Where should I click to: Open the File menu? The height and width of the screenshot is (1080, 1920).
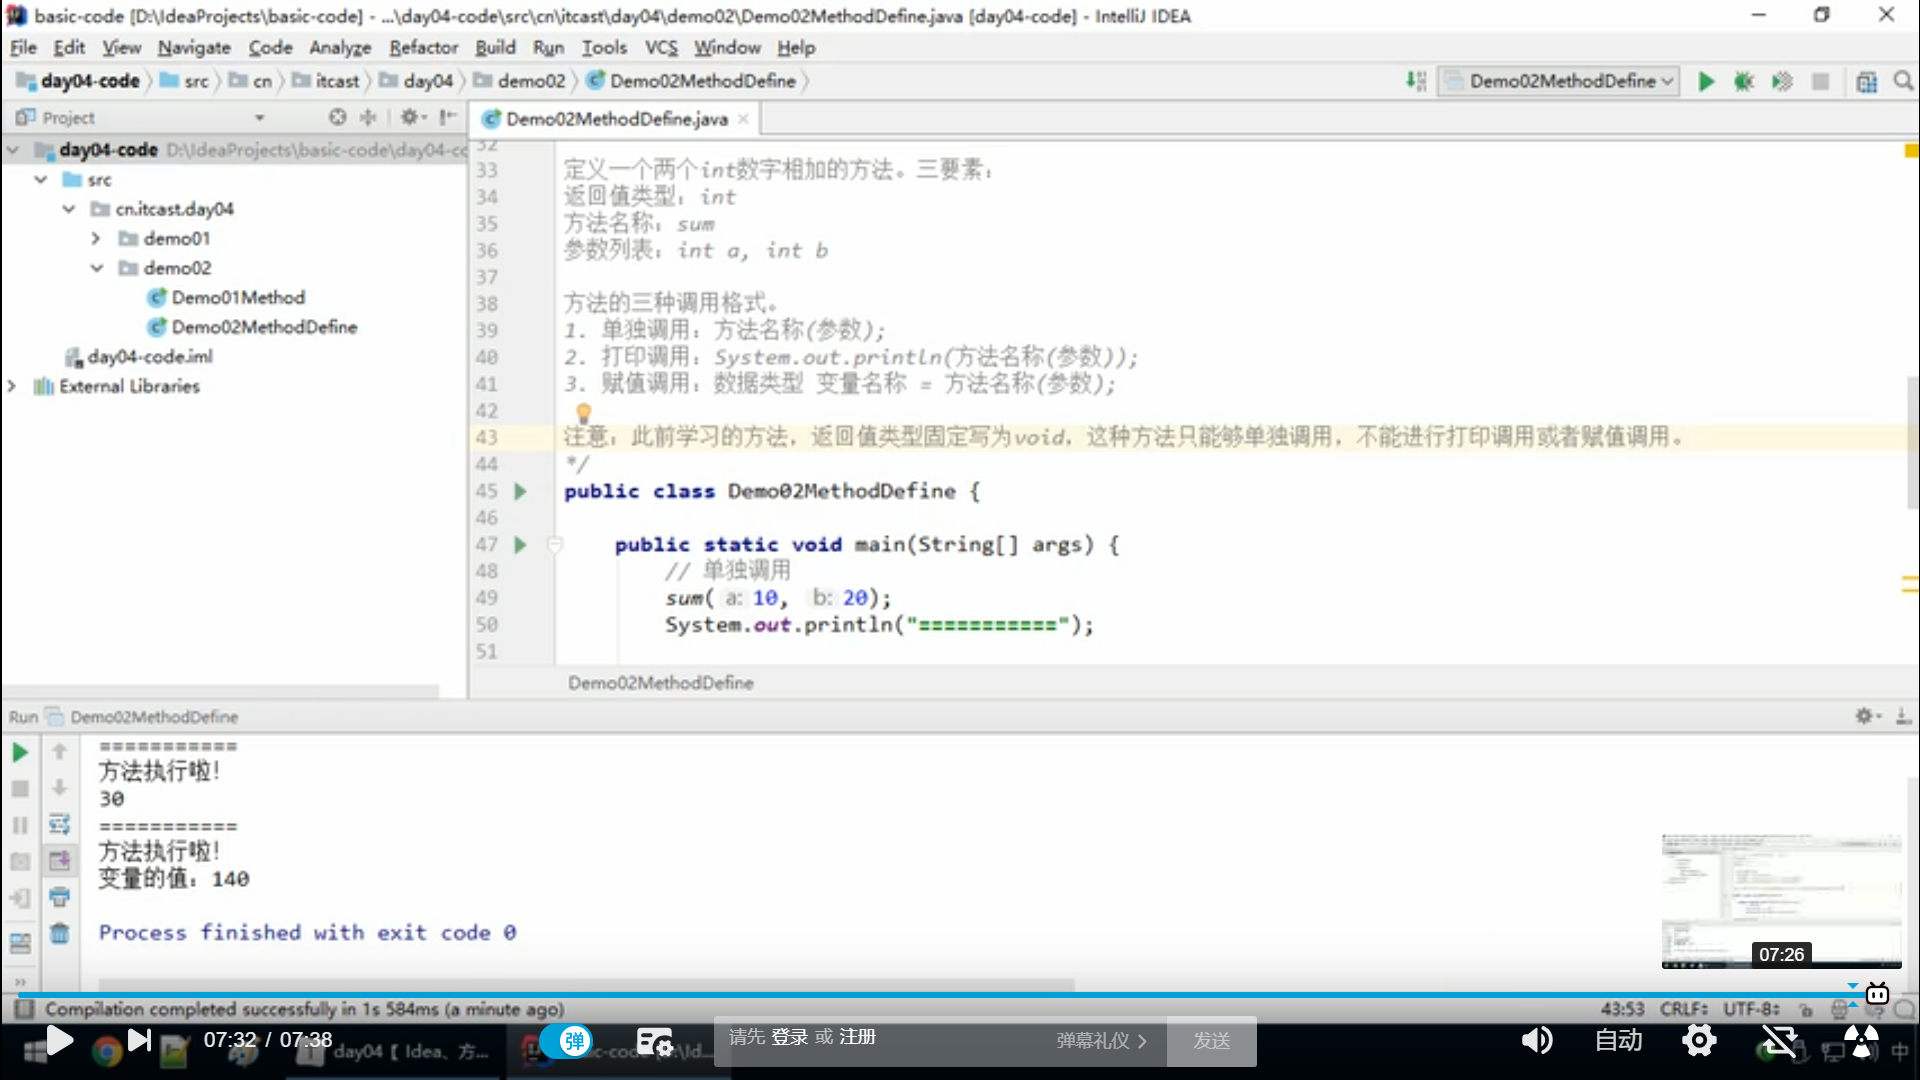coord(23,47)
